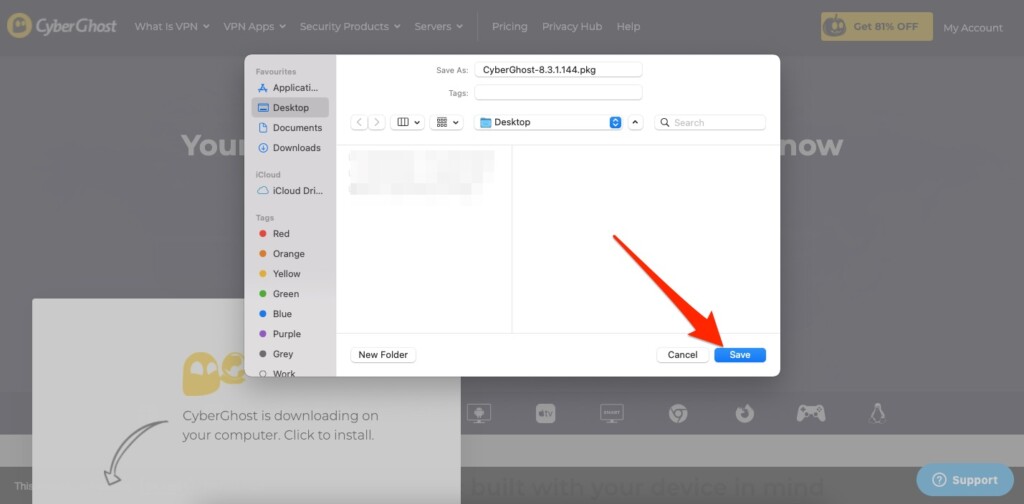Click into the Tags input field

pos(558,93)
